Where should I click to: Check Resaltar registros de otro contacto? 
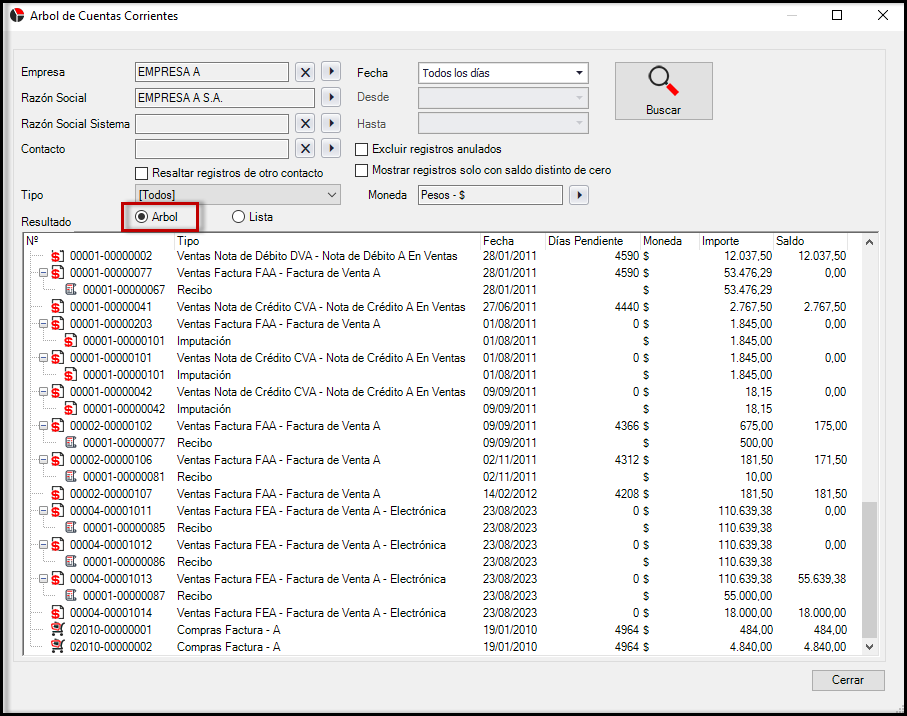141,173
